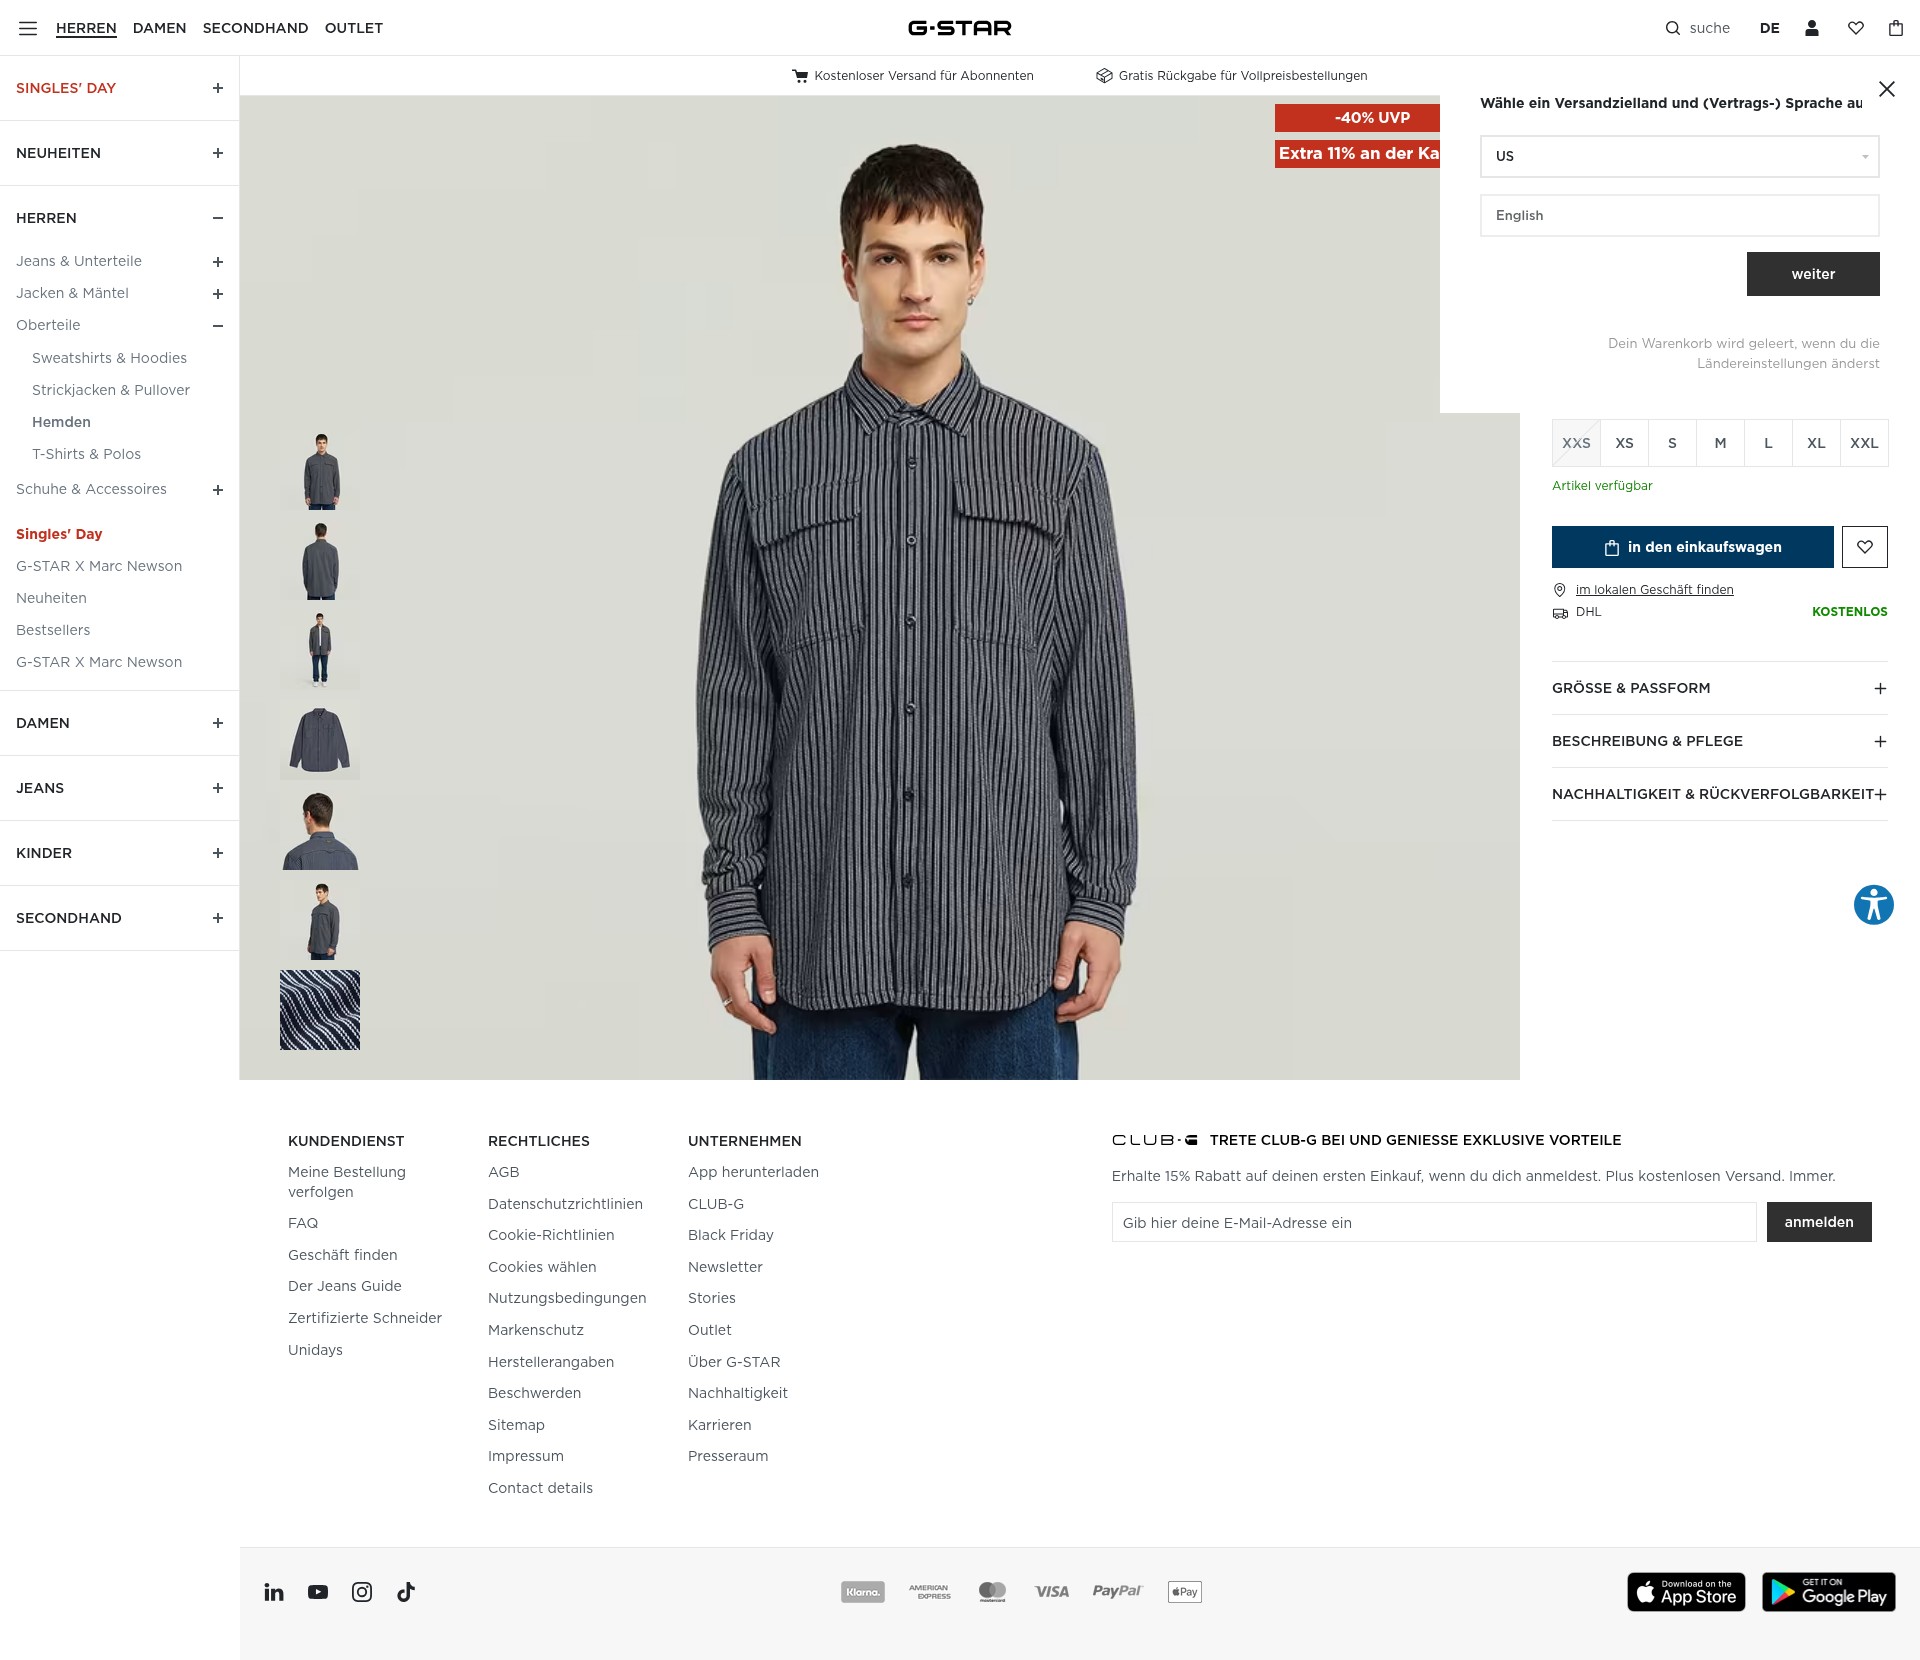Expand the Singles' Day sidebar section
Viewport: 1920px width, 1660px height.
[218, 88]
